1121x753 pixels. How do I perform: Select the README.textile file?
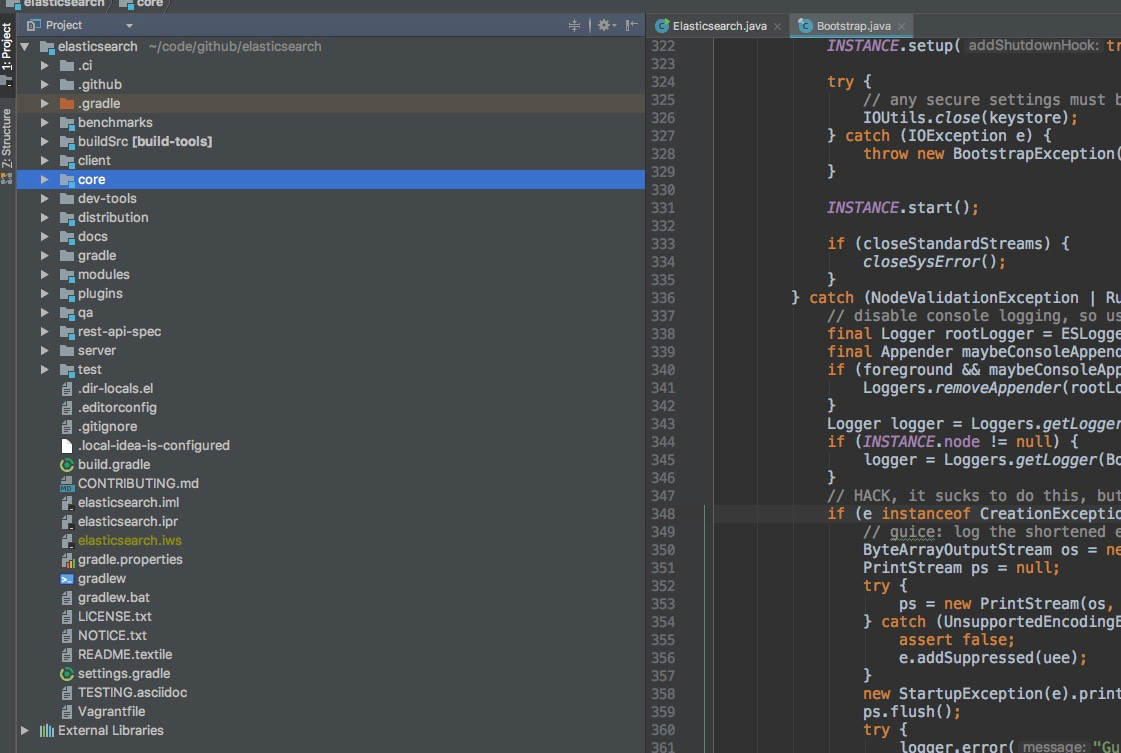click(x=125, y=654)
